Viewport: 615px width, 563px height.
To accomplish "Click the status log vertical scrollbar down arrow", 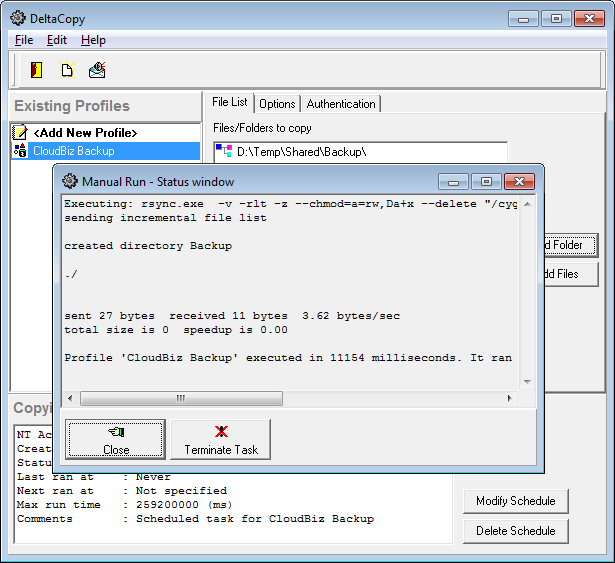I will pos(527,382).
